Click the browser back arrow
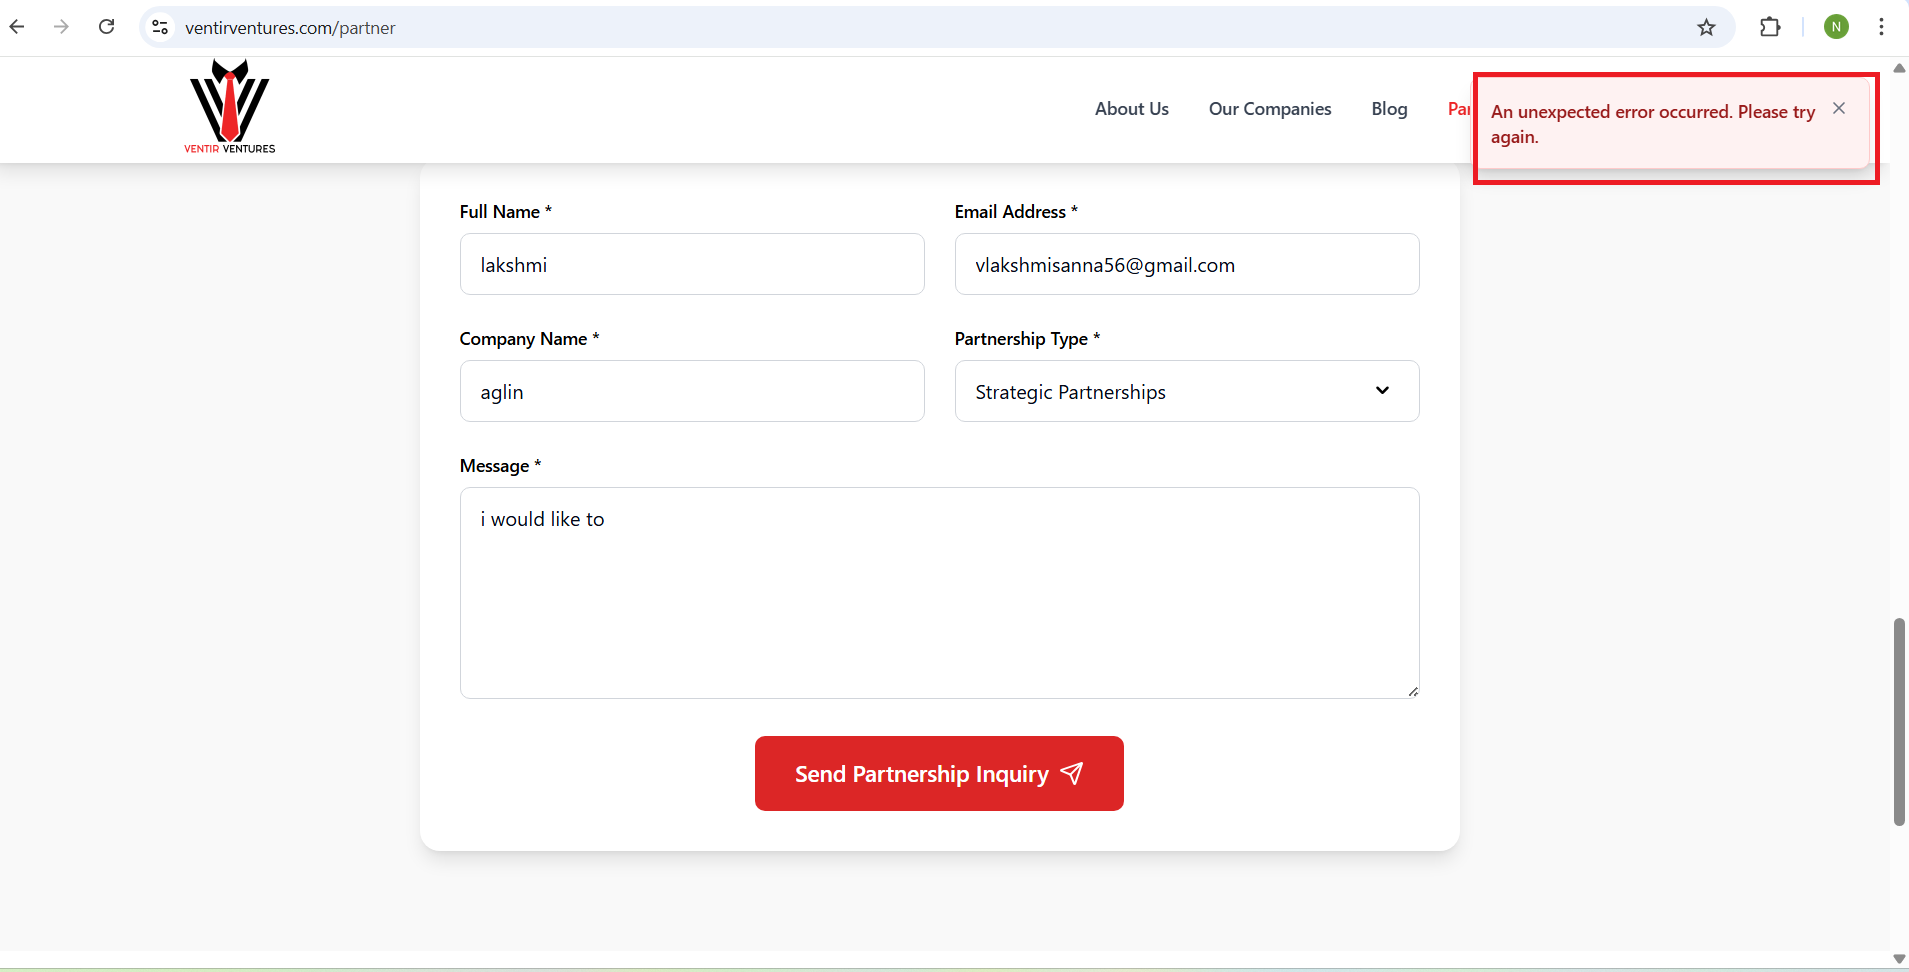Viewport: 1909px width, 972px height. coord(17,27)
